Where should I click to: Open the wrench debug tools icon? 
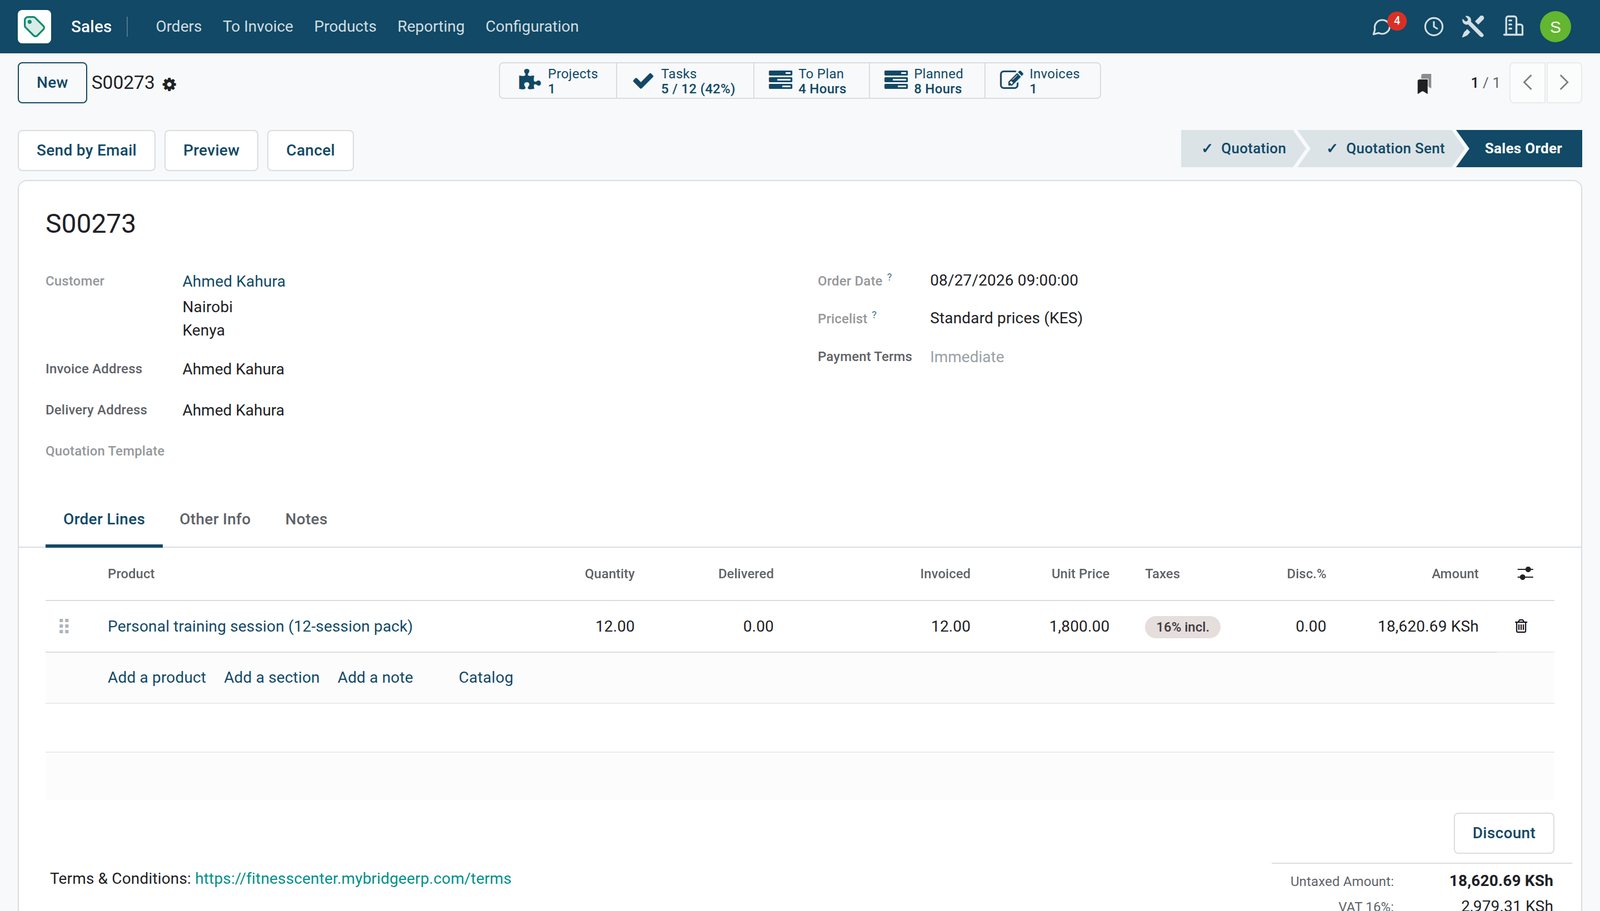(1473, 26)
